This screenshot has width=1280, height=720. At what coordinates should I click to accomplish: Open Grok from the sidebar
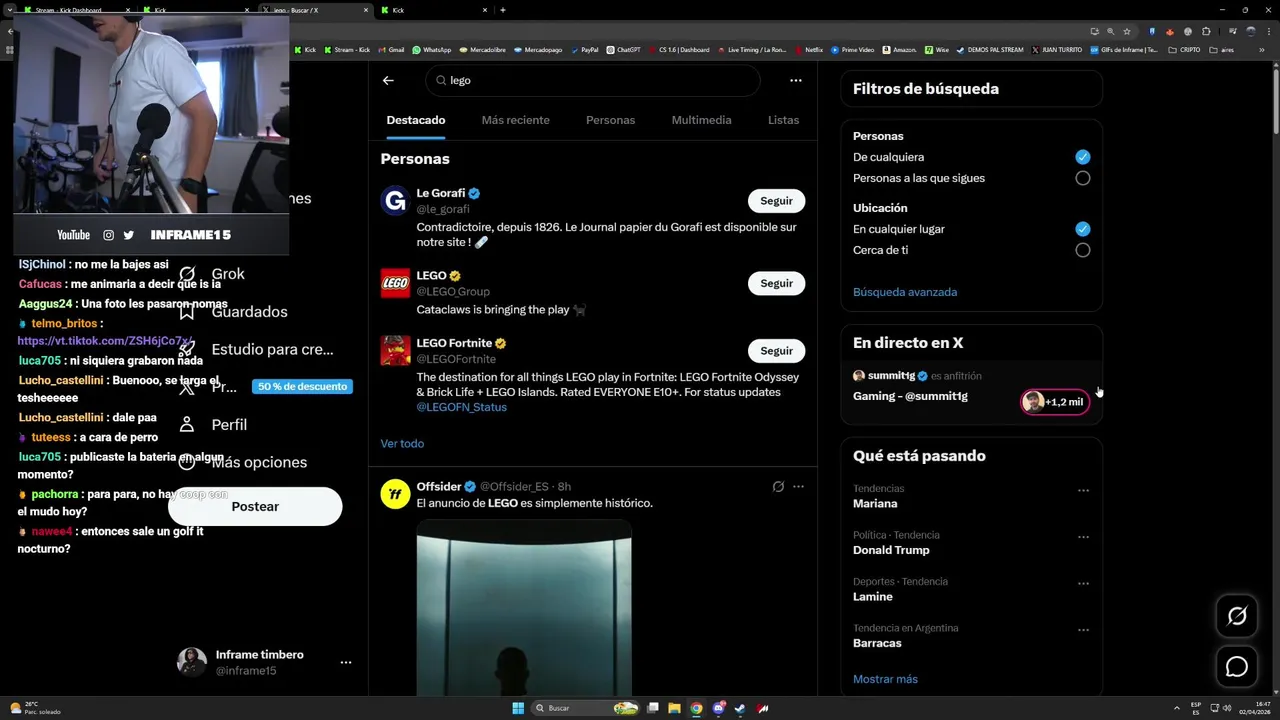(x=211, y=274)
